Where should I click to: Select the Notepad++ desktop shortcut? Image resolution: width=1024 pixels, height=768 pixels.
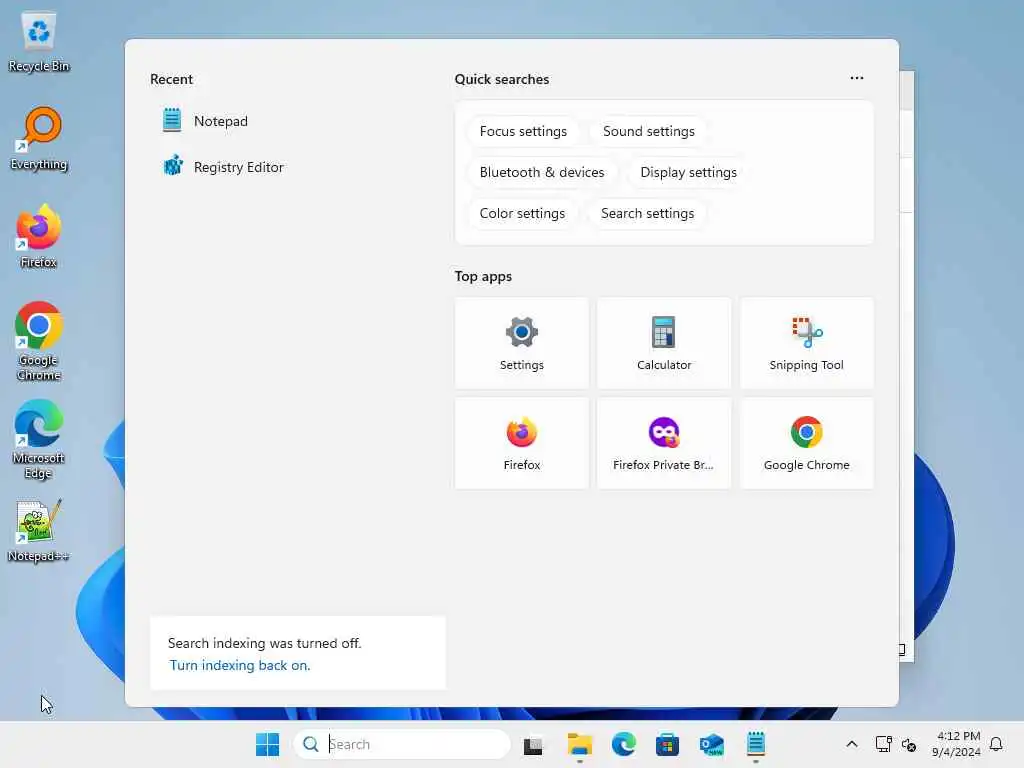click(x=39, y=530)
